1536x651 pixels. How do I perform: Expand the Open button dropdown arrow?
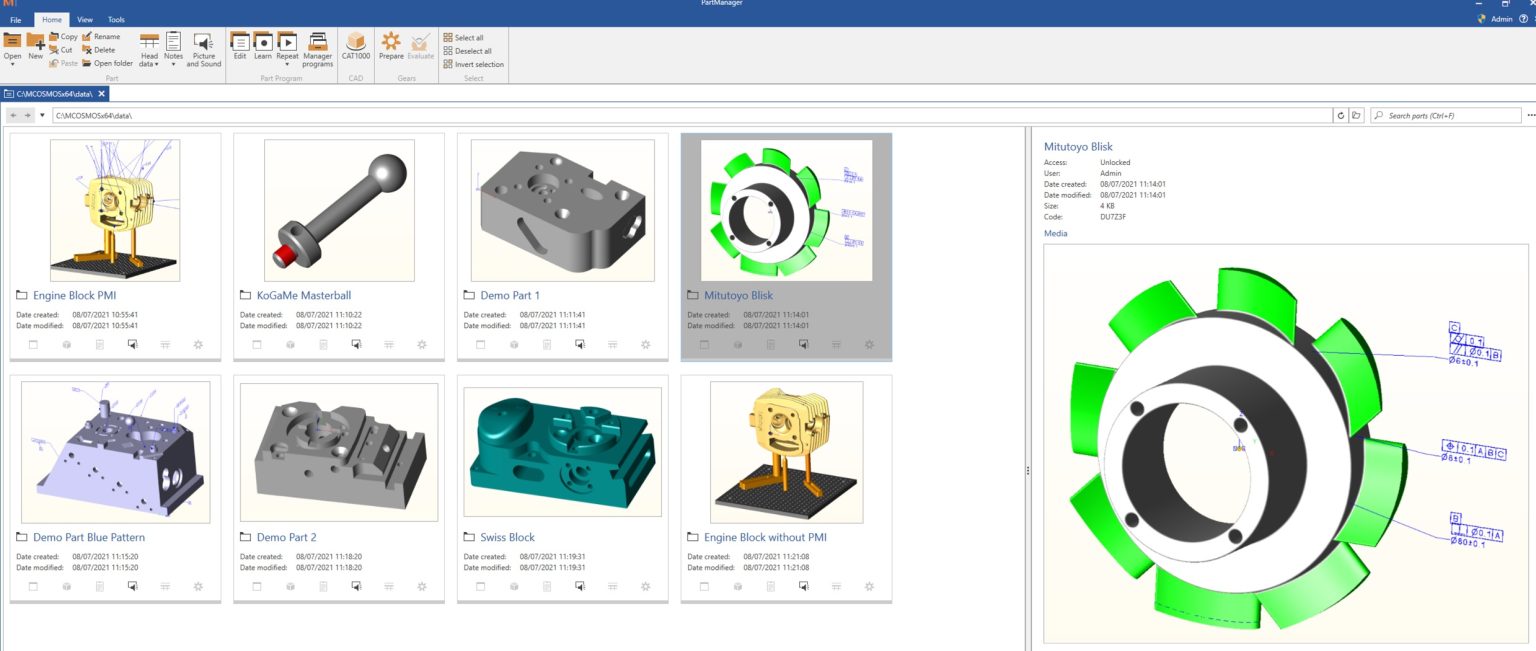[12, 65]
